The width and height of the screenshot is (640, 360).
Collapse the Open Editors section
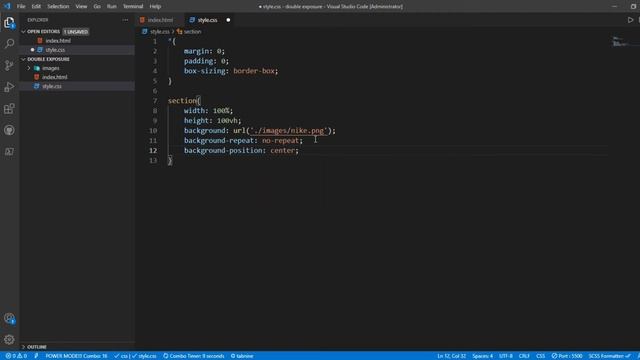(x=43, y=31)
